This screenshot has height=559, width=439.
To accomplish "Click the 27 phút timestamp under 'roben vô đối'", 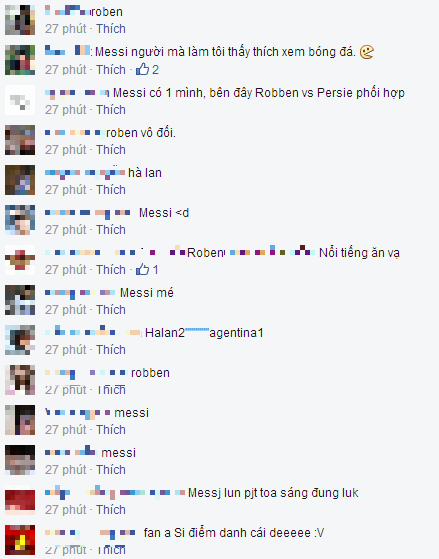I will (66, 149).
